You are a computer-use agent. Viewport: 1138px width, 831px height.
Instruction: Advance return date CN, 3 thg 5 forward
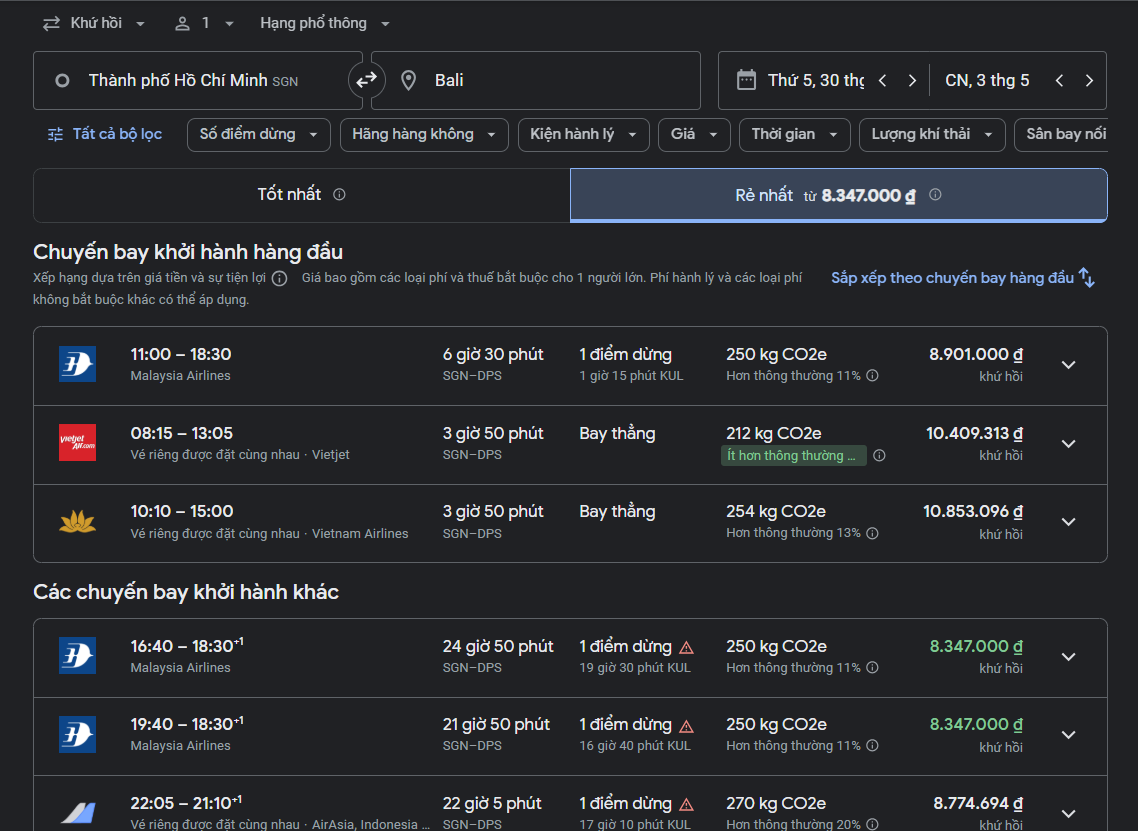click(x=1089, y=81)
